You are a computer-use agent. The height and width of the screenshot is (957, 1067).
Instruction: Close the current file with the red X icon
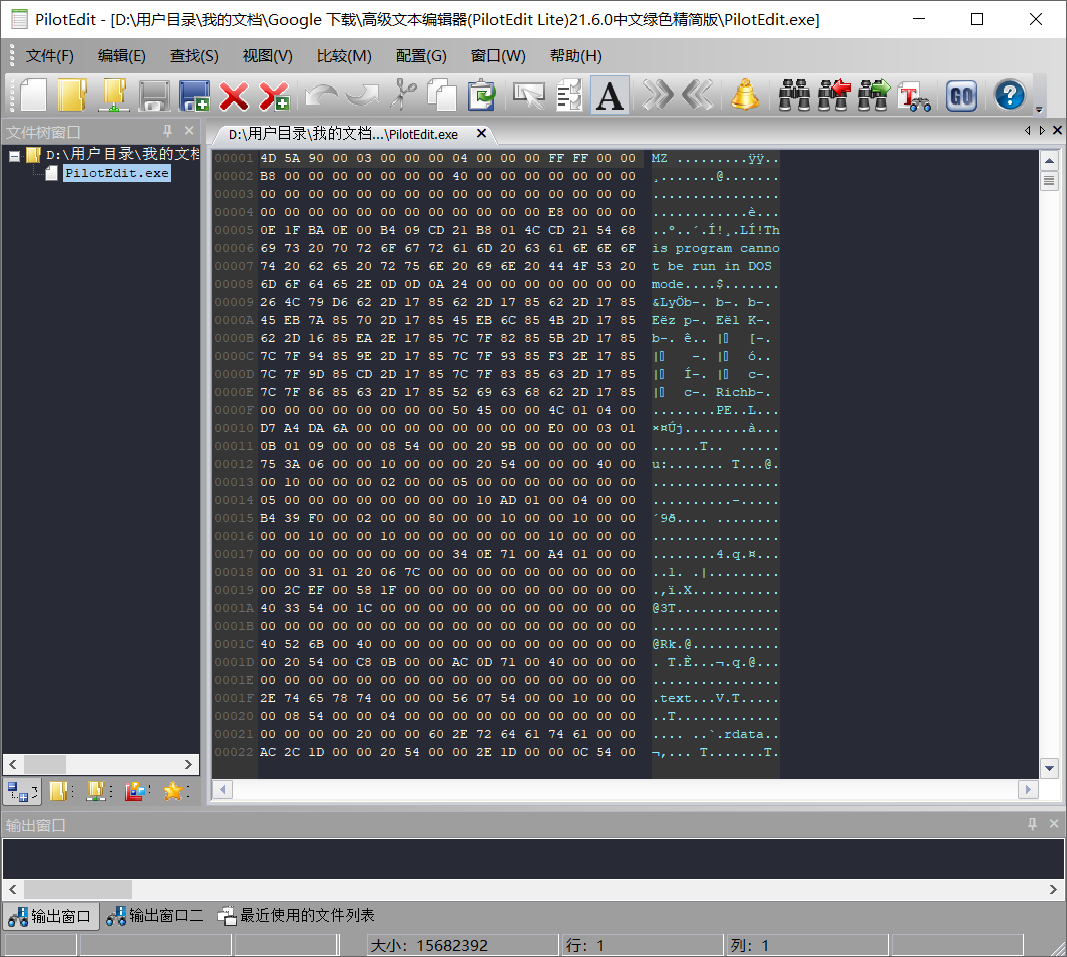click(234, 95)
